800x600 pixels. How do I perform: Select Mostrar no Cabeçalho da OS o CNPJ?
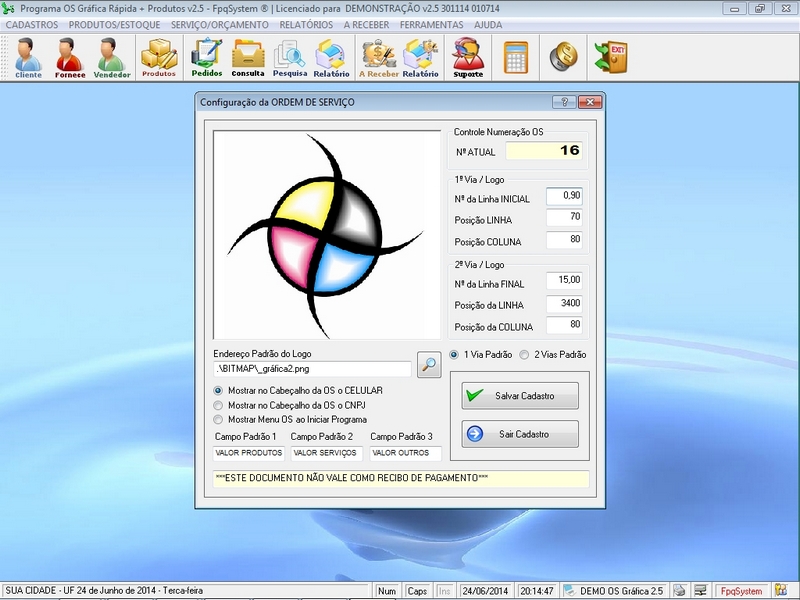(219, 405)
